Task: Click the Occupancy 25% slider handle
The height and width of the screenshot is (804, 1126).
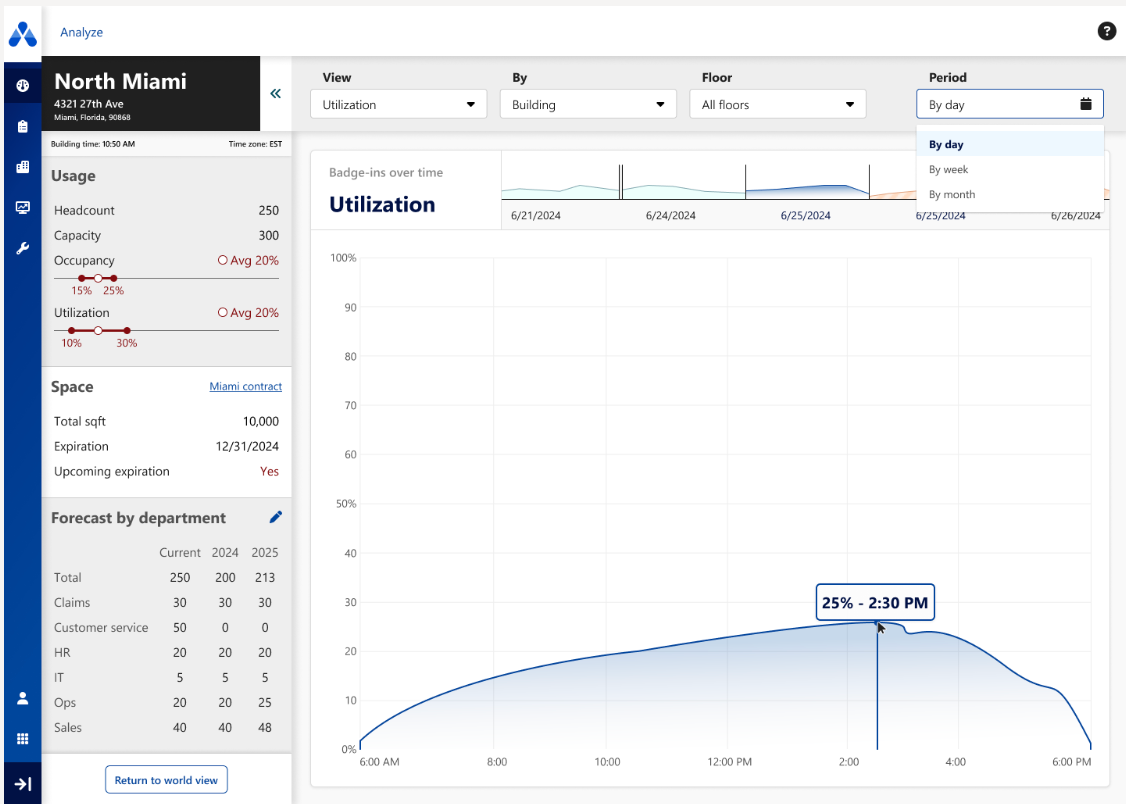Action: [x=113, y=278]
